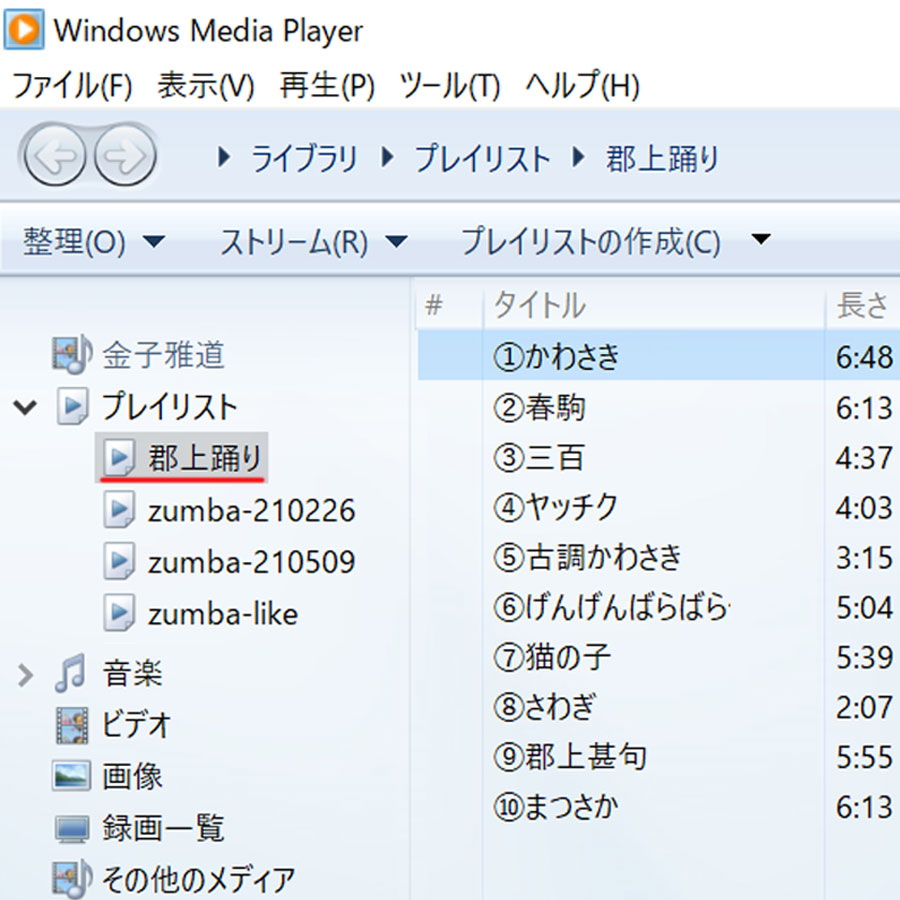Click the 3:15 length value

[x=864, y=558]
